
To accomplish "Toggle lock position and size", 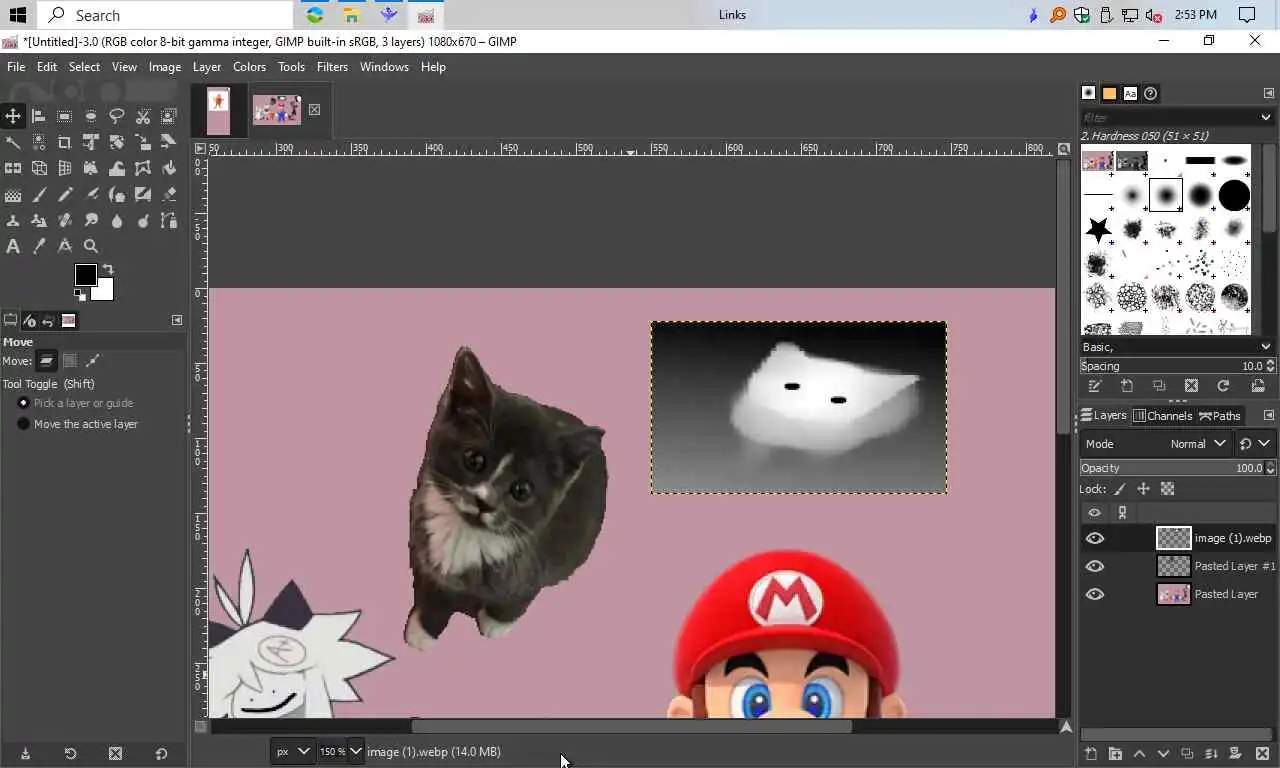I will (x=1143, y=489).
